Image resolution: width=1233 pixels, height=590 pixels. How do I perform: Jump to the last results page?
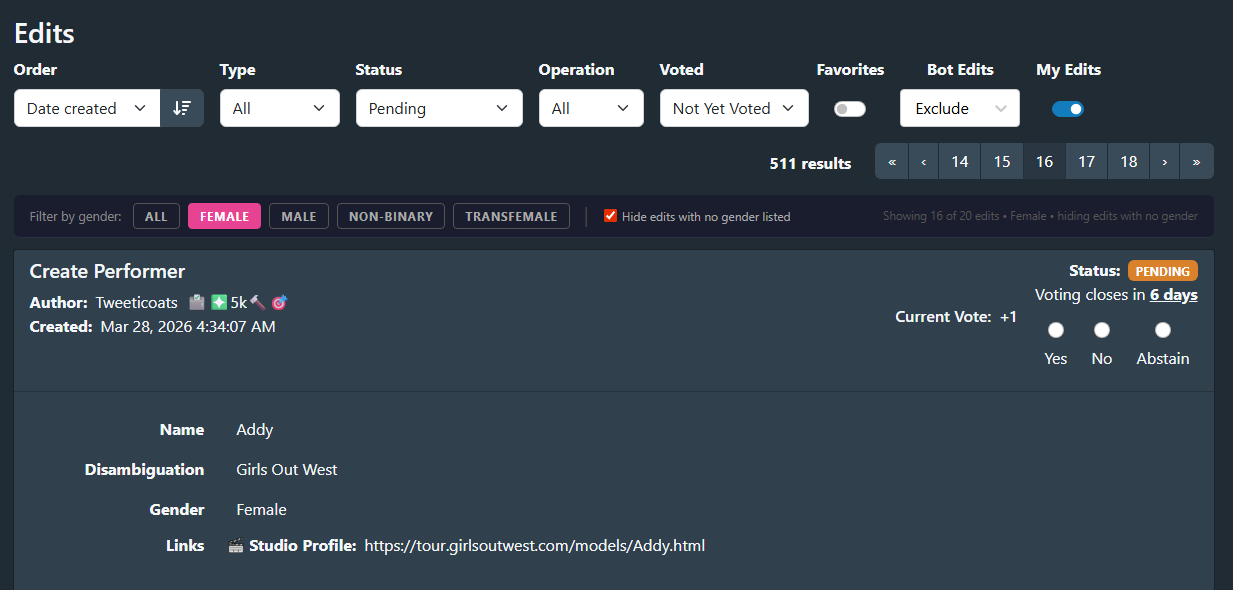(x=1196, y=162)
